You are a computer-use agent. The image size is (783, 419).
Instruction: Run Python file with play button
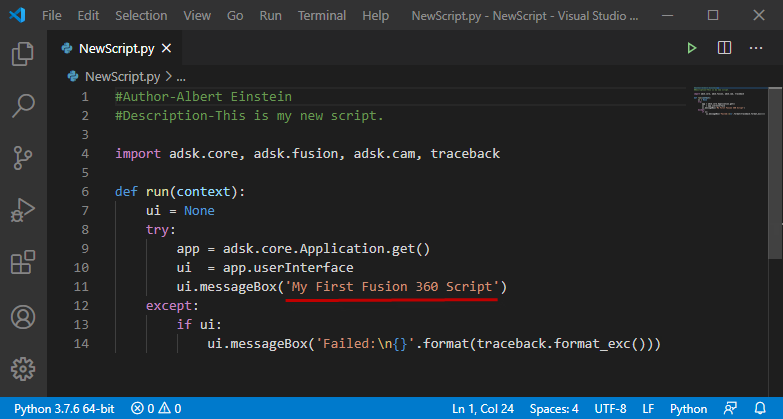pos(692,48)
